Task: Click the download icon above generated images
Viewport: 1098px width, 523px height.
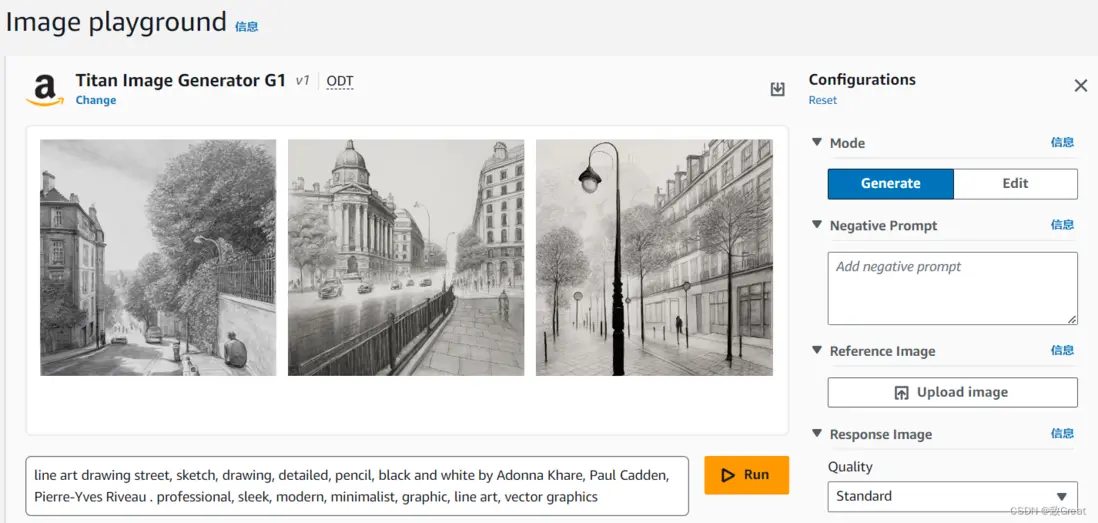Action: pos(777,89)
